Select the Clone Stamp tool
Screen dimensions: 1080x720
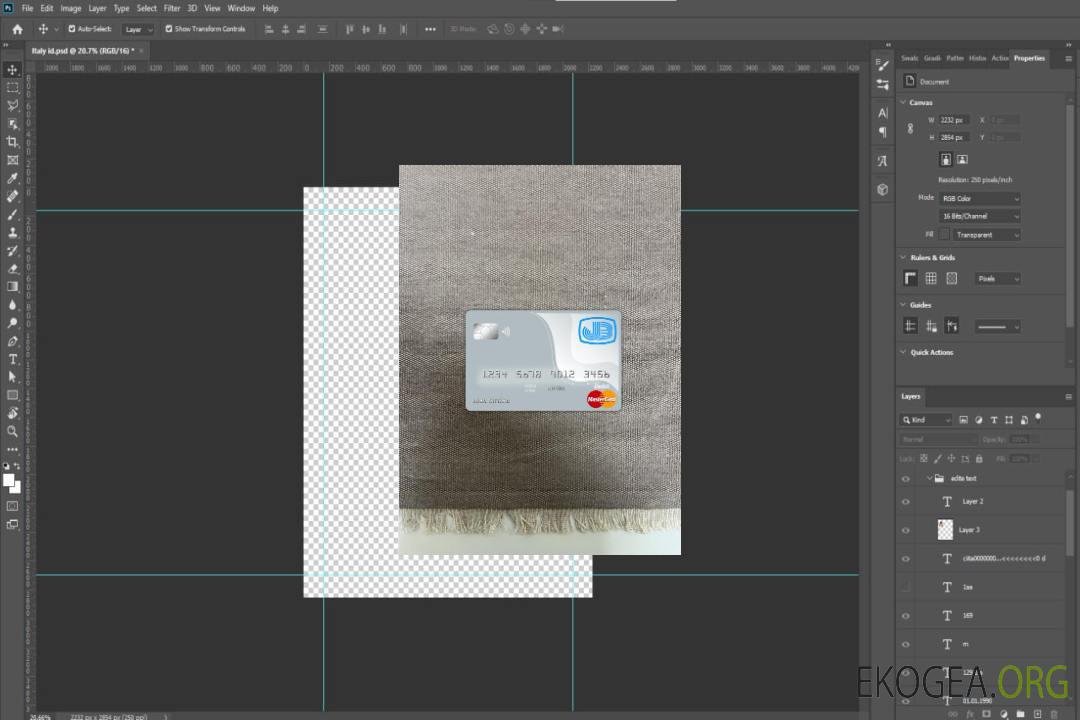[12, 232]
